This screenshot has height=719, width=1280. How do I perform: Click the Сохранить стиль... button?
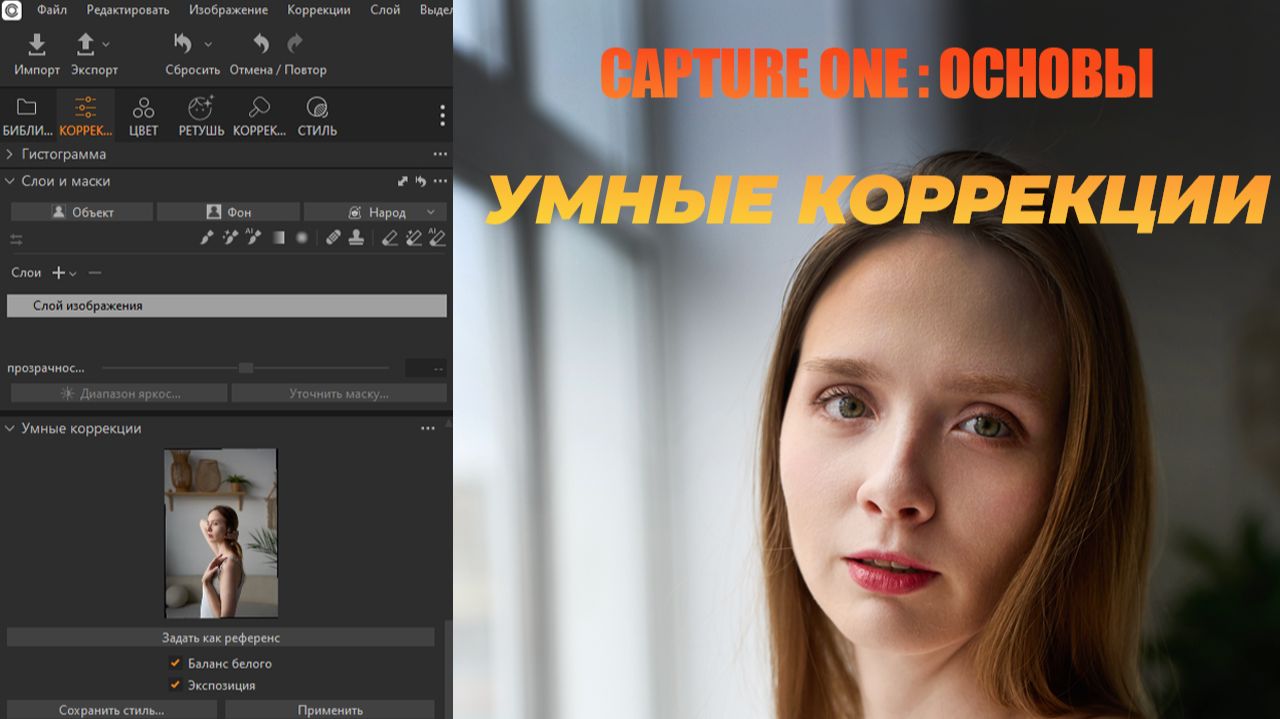[x=112, y=709]
